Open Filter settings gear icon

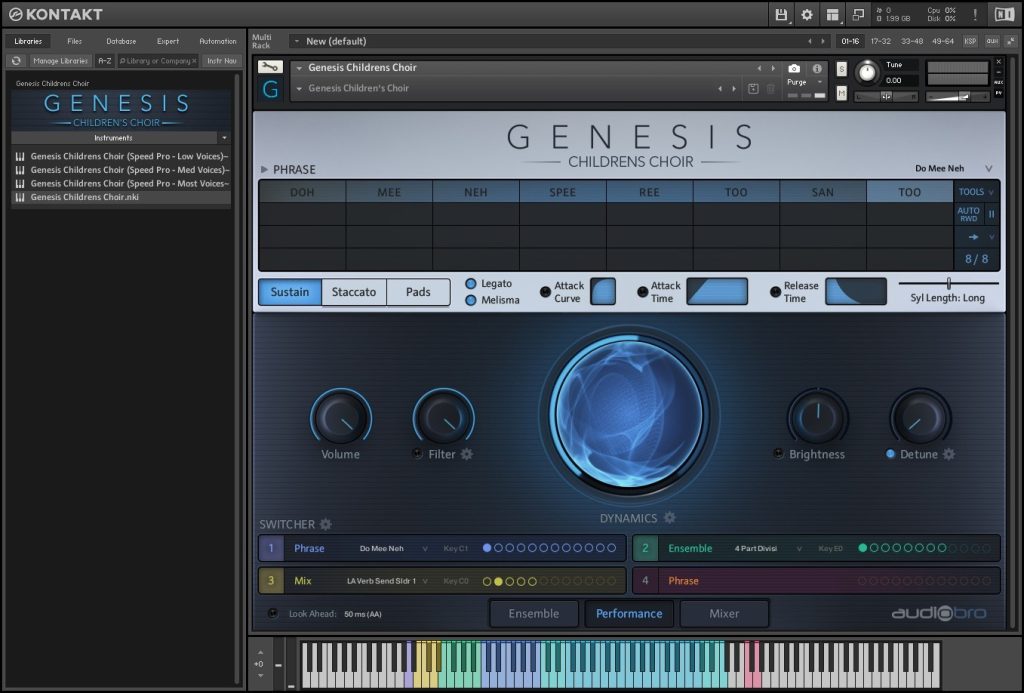[x=467, y=454]
